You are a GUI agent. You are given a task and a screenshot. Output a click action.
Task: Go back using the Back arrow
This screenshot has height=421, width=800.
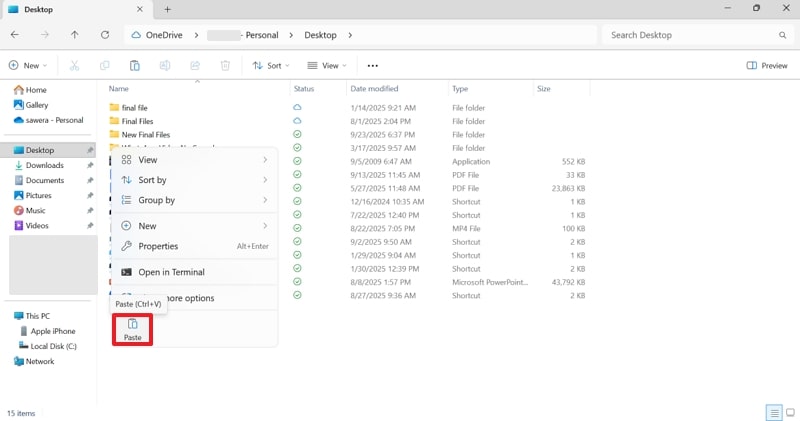(x=15, y=35)
